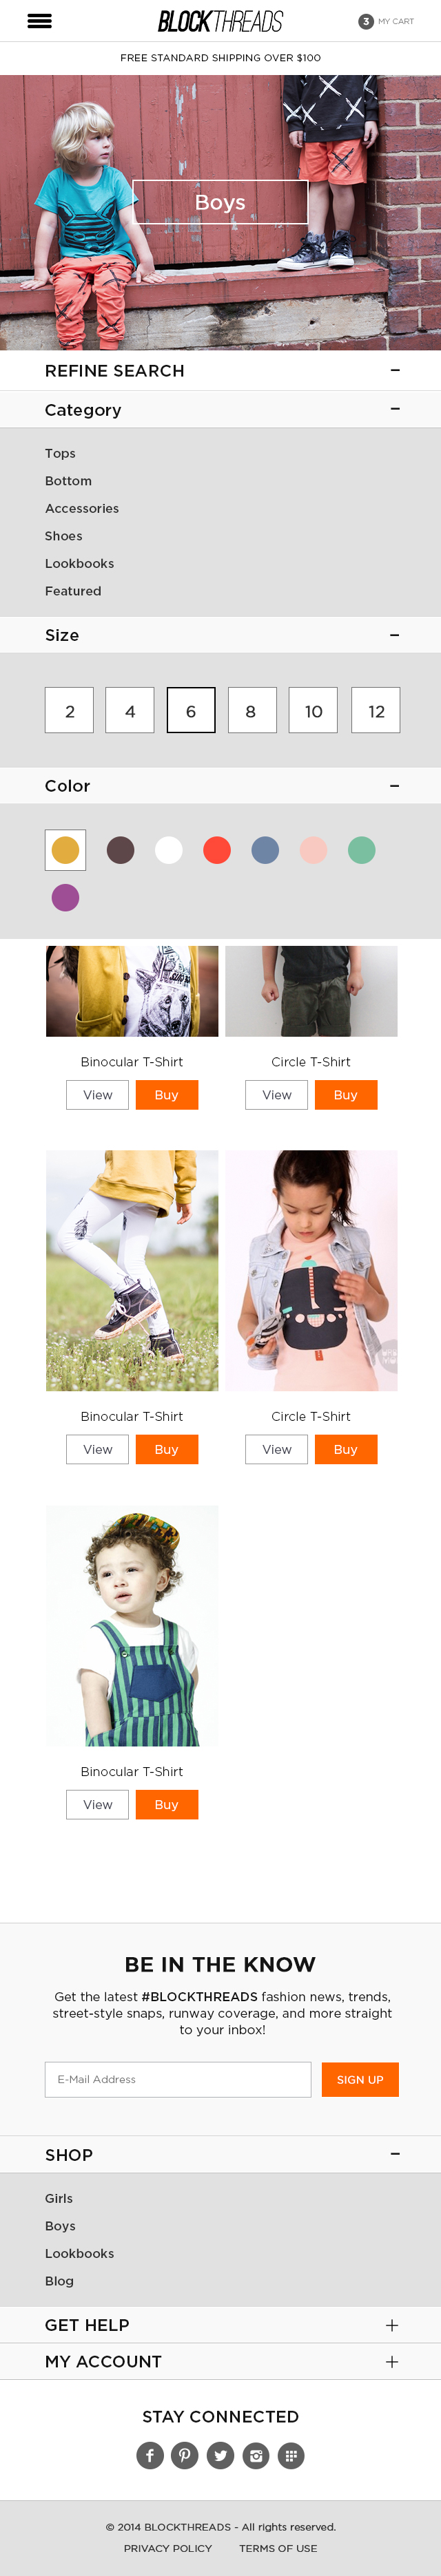Select size 6 option
This screenshot has width=441, height=2576.
[x=191, y=710]
